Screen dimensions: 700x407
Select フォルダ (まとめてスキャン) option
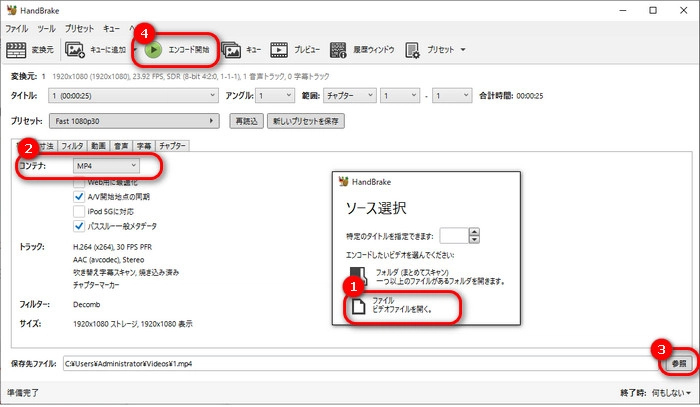point(427,277)
